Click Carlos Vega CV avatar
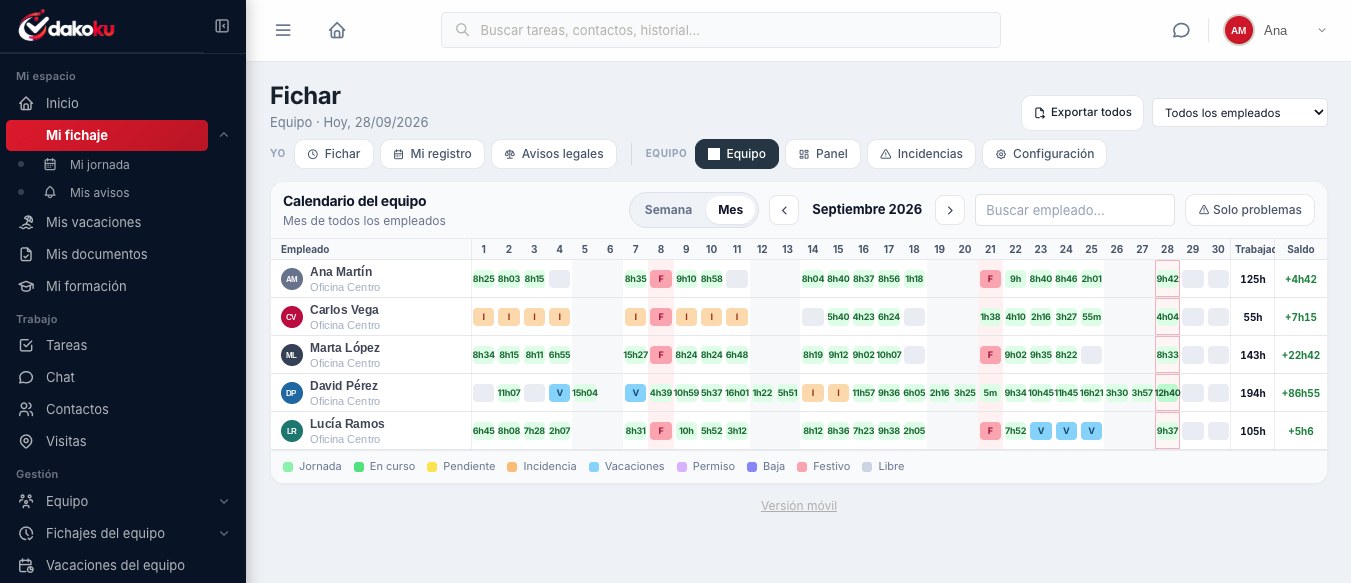The width and height of the screenshot is (1351, 583). (292, 317)
